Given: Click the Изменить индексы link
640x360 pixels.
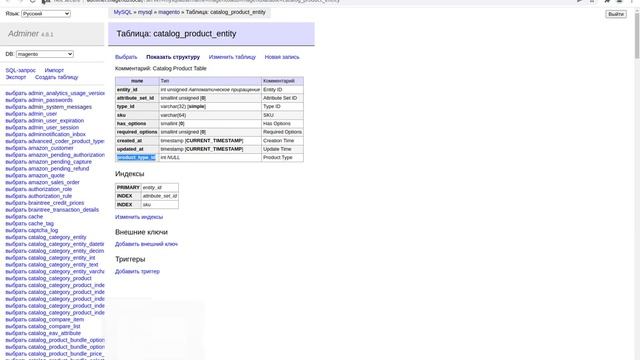Looking at the screenshot, I should pos(139,217).
